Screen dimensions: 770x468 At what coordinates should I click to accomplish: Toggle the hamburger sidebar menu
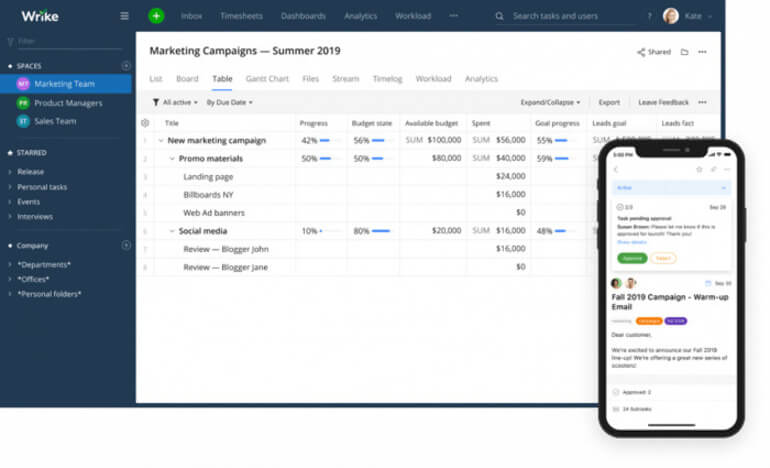tap(124, 16)
